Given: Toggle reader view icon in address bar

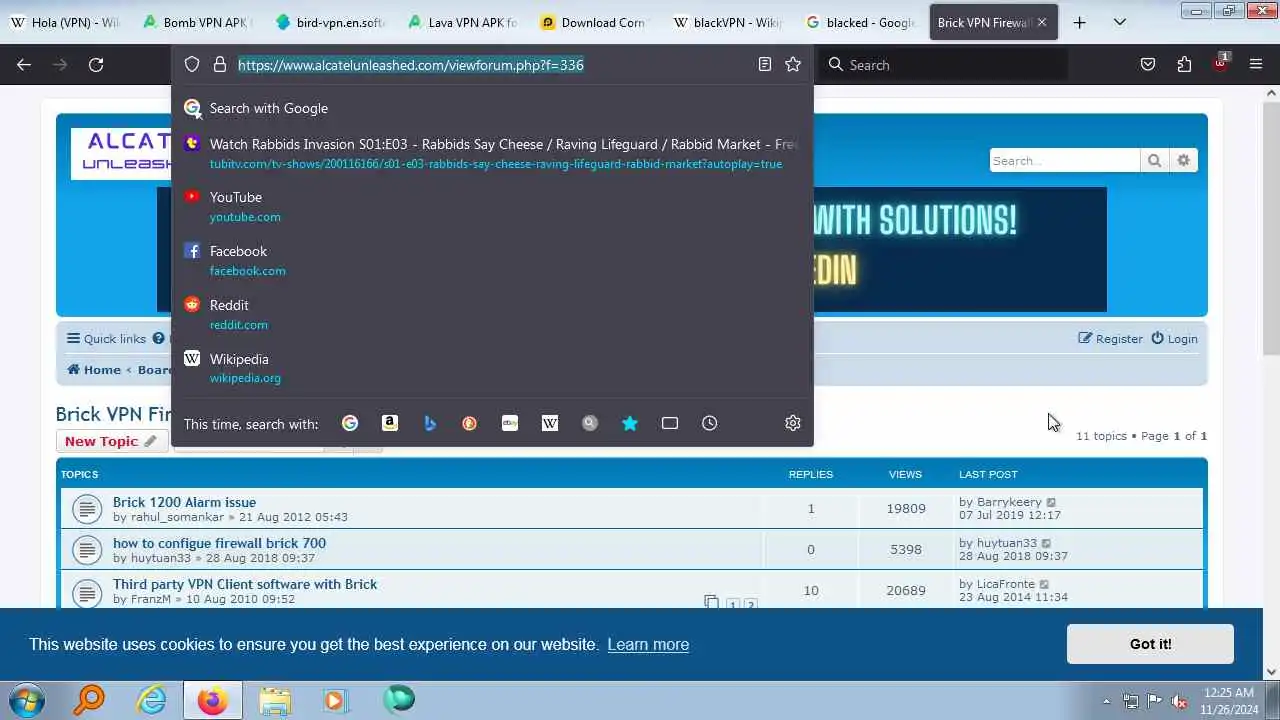Looking at the screenshot, I should tap(765, 65).
